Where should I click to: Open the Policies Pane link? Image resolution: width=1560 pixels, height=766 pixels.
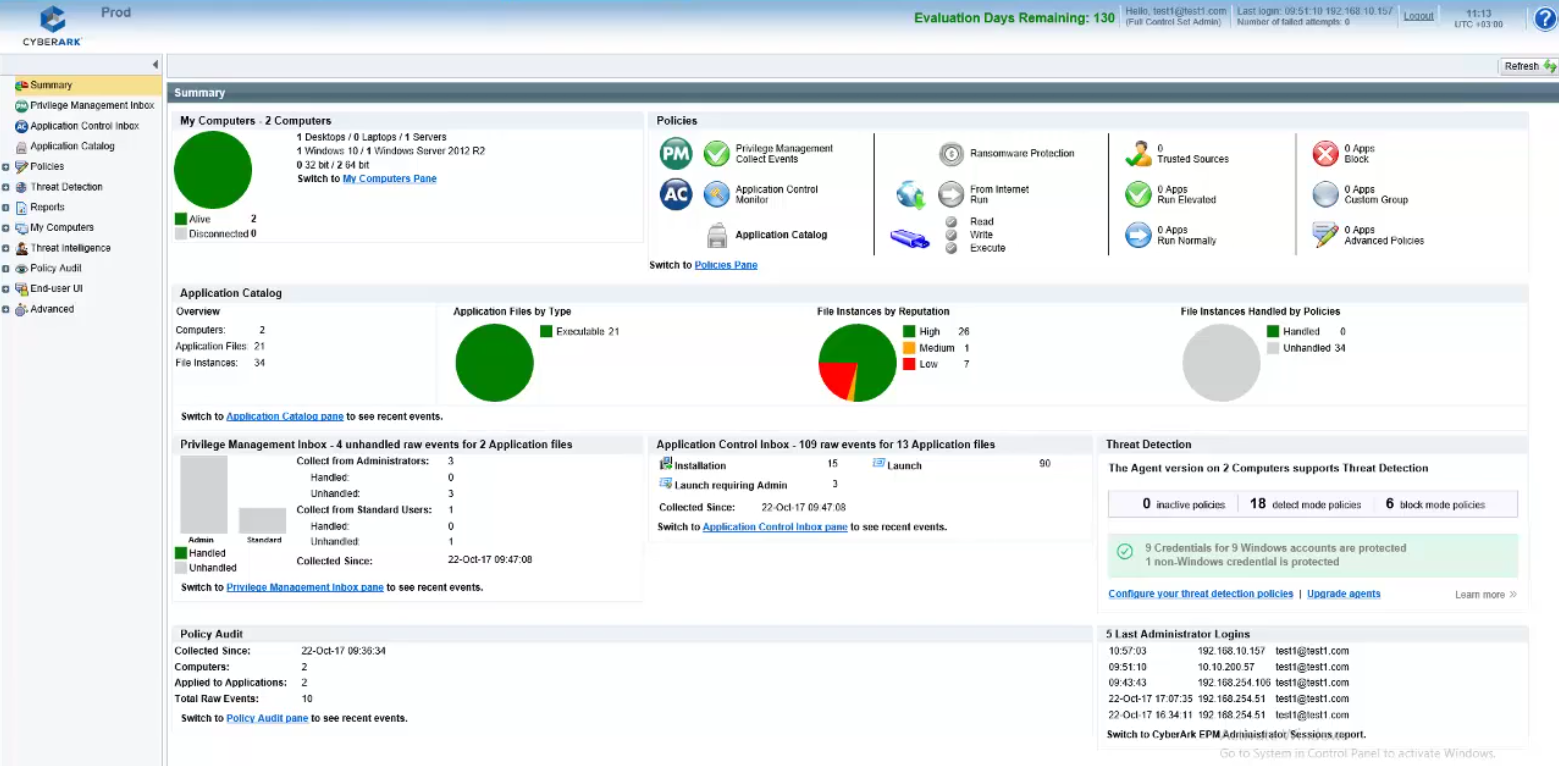[x=726, y=265]
